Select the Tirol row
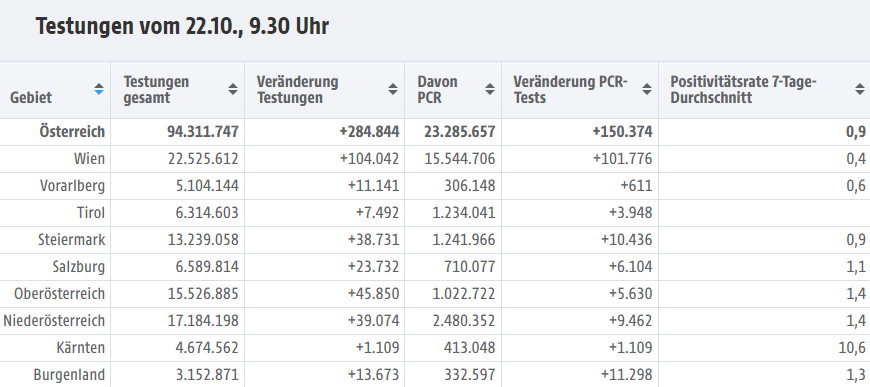870x387 pixels. coord(435,213)
